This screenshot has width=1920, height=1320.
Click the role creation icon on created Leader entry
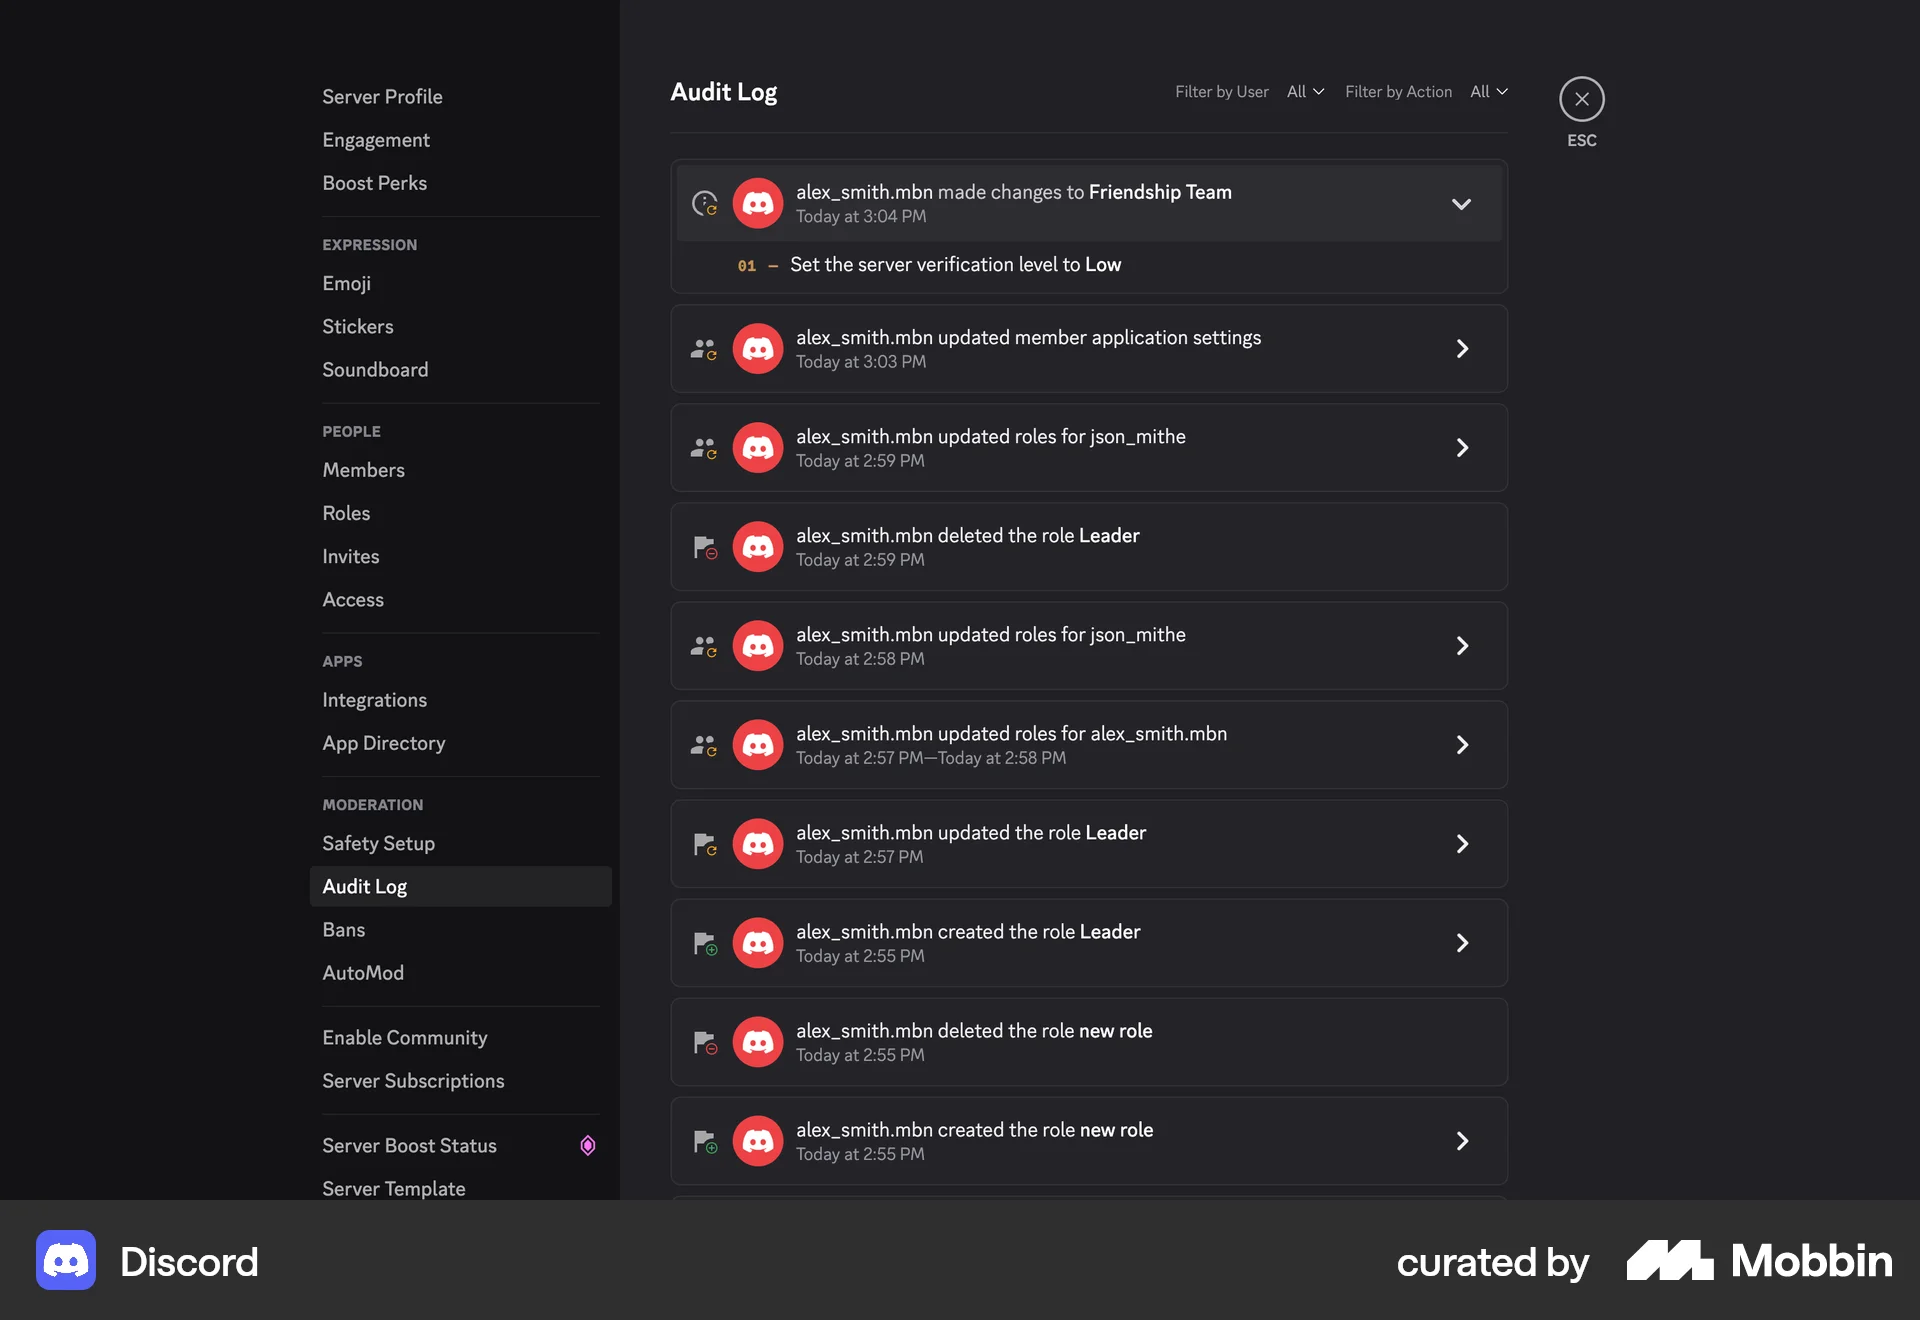704,942
